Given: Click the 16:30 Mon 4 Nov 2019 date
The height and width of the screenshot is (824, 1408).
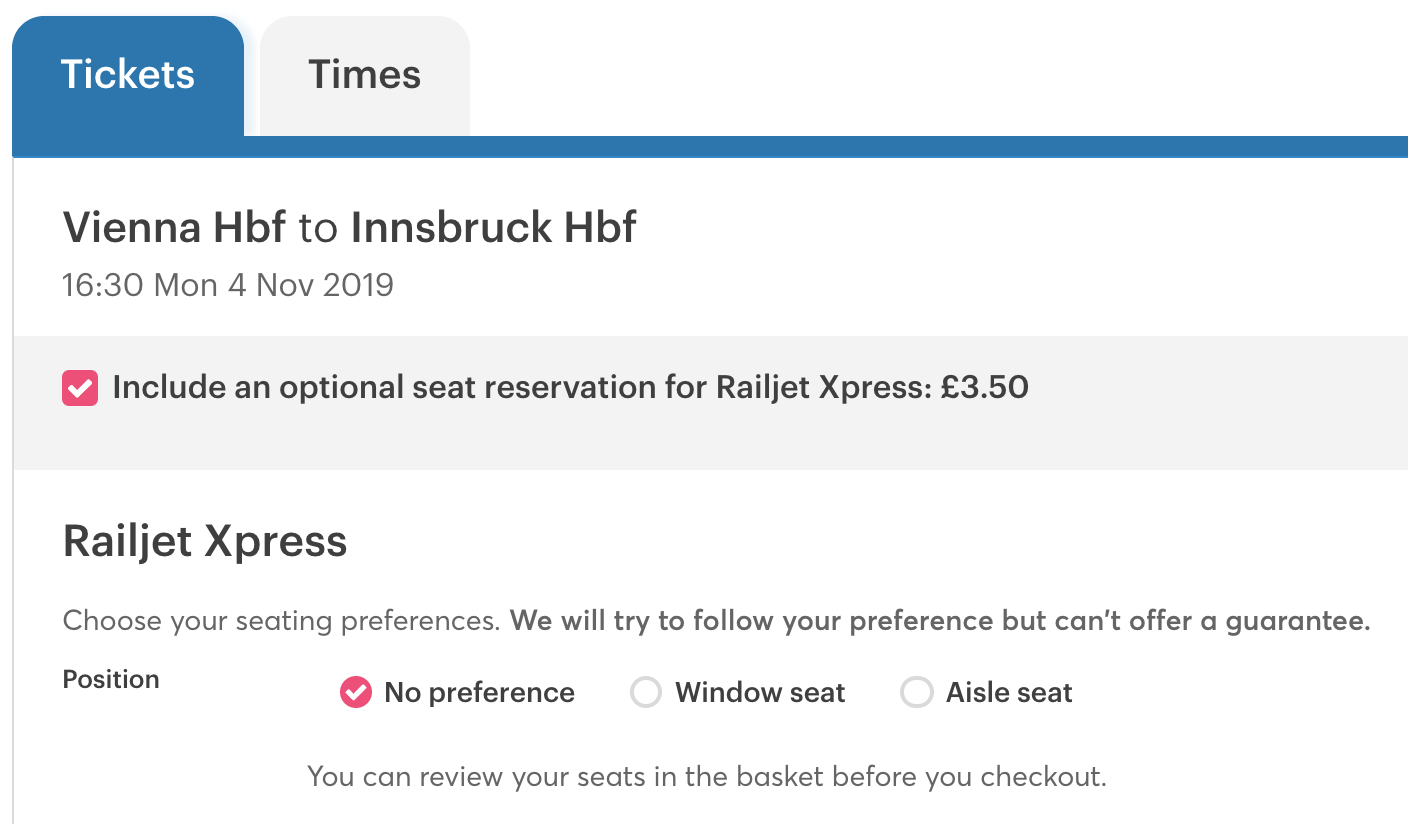Looking at the screenshot, I should [x=228, y=285].
